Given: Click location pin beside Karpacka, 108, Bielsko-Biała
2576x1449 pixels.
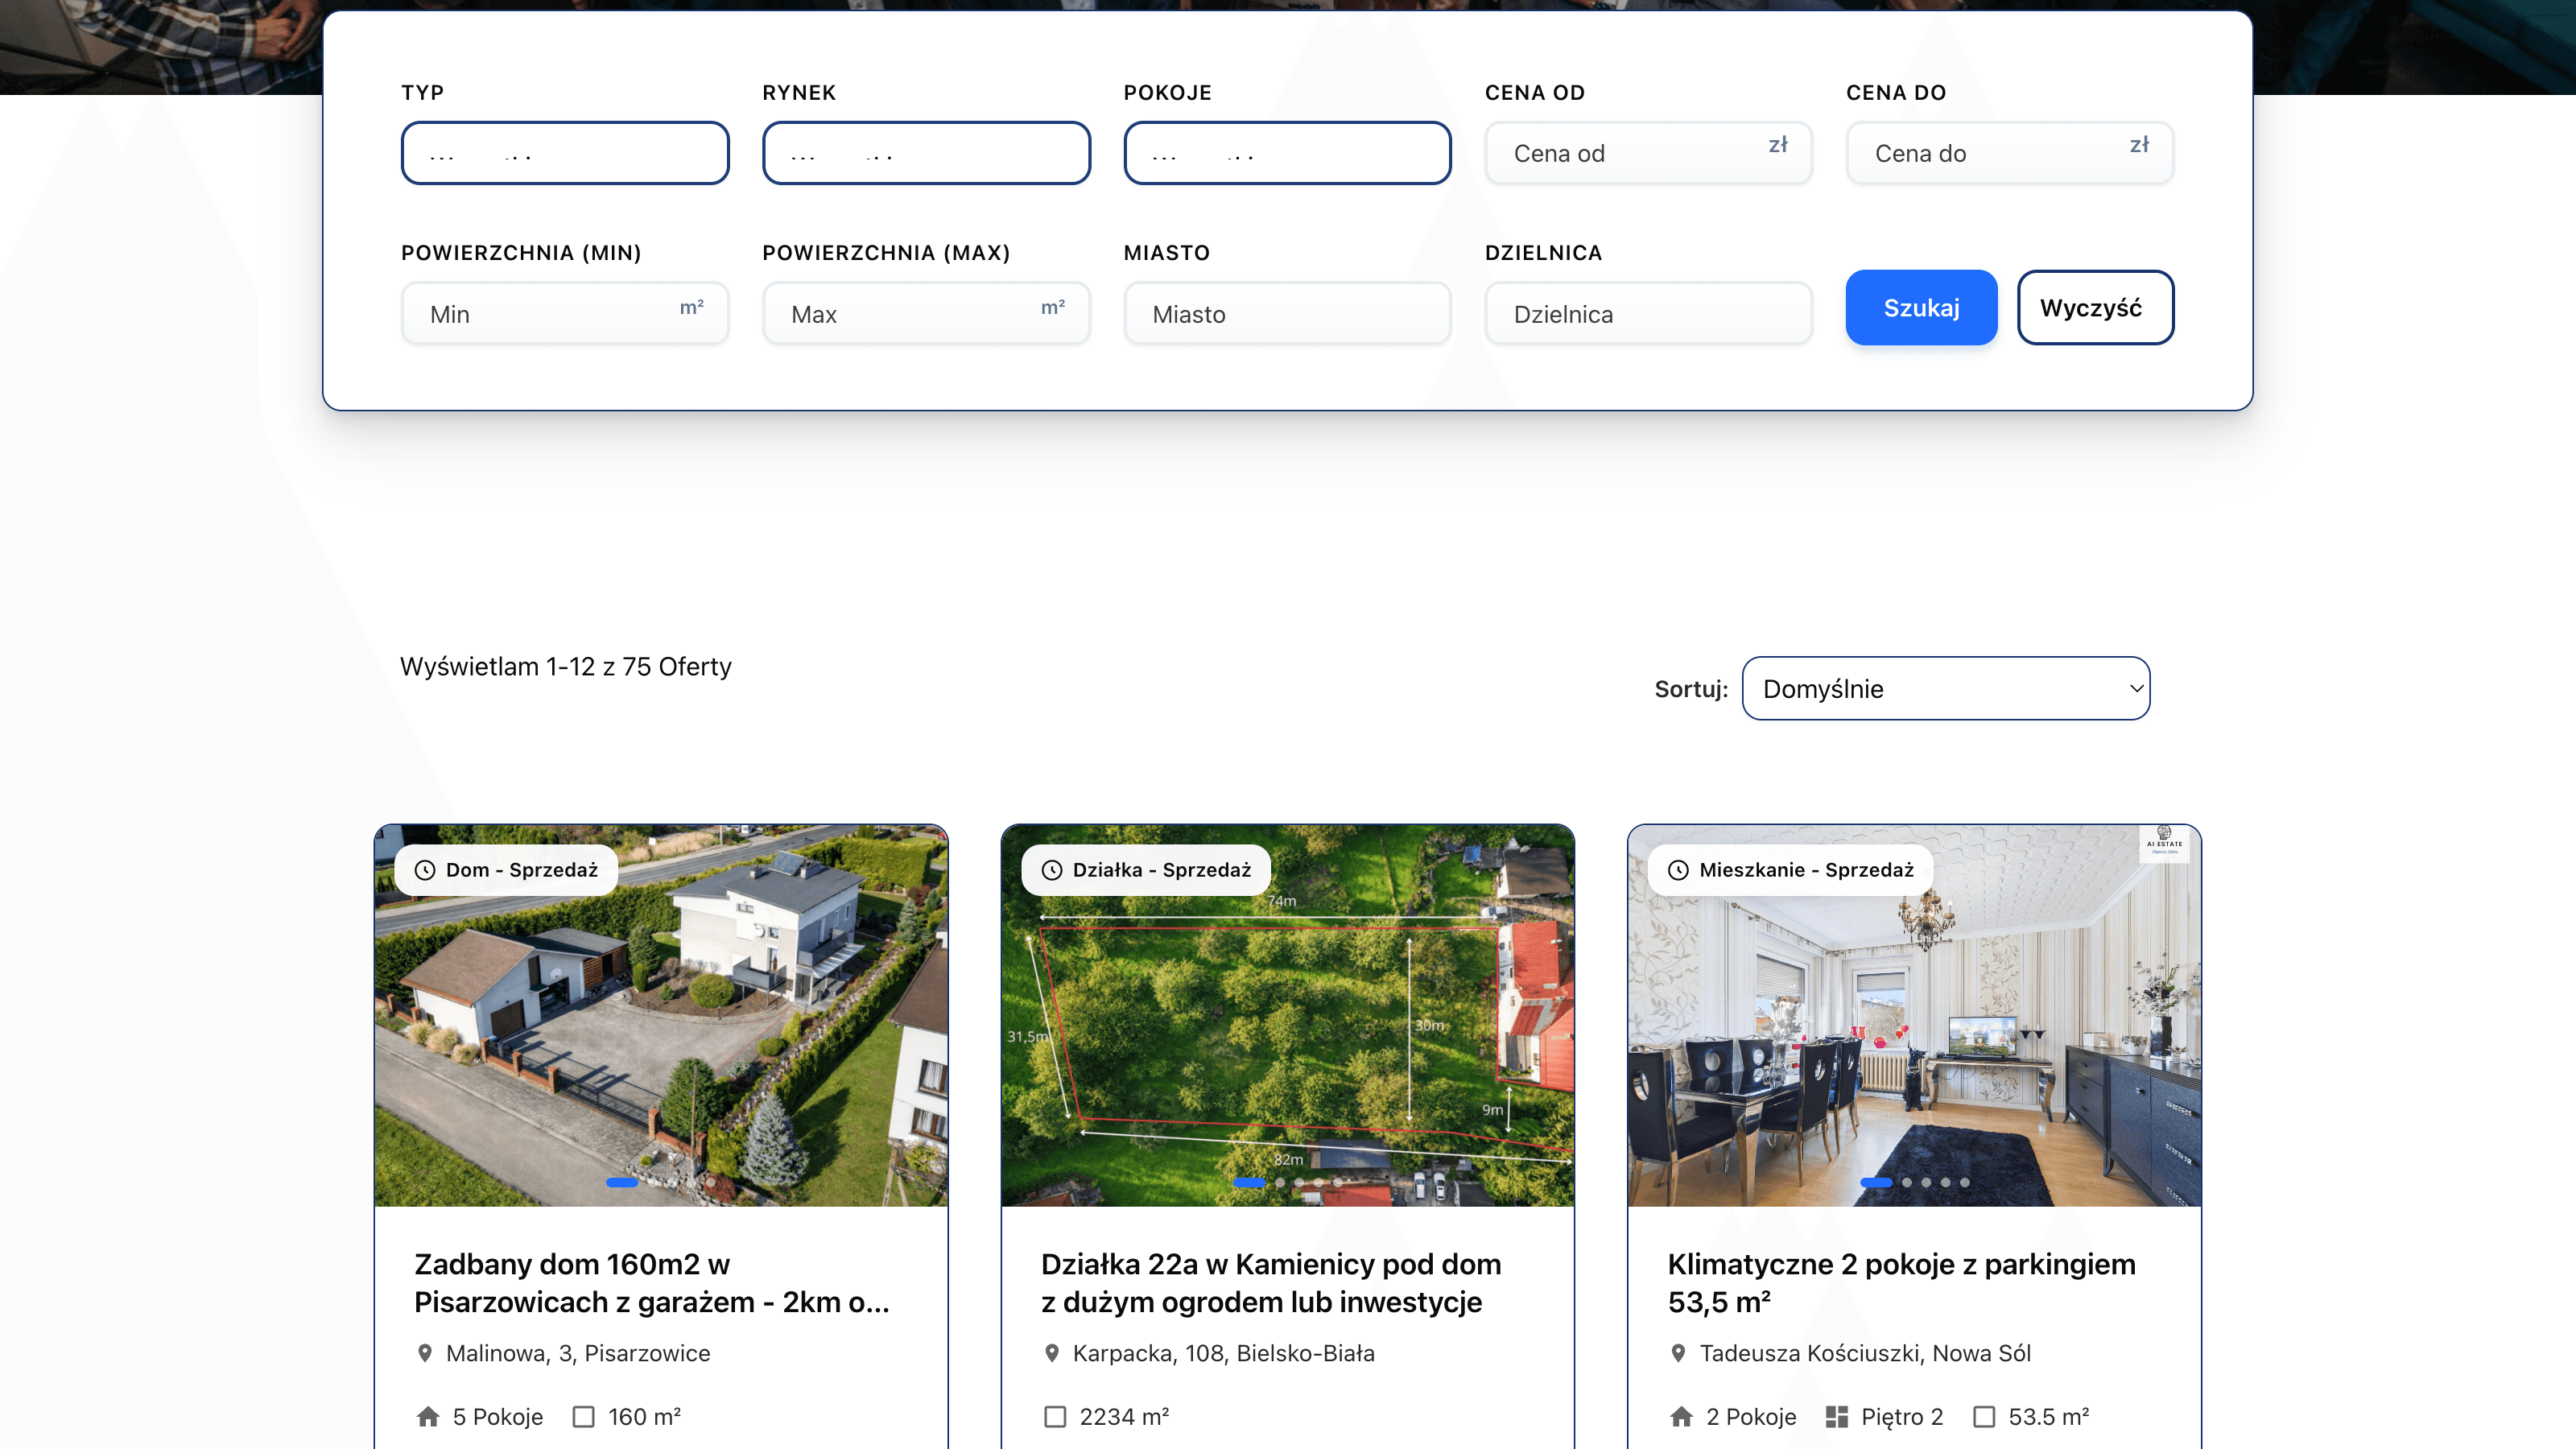Looking at the screenshot, I should click(1052, 1353).
